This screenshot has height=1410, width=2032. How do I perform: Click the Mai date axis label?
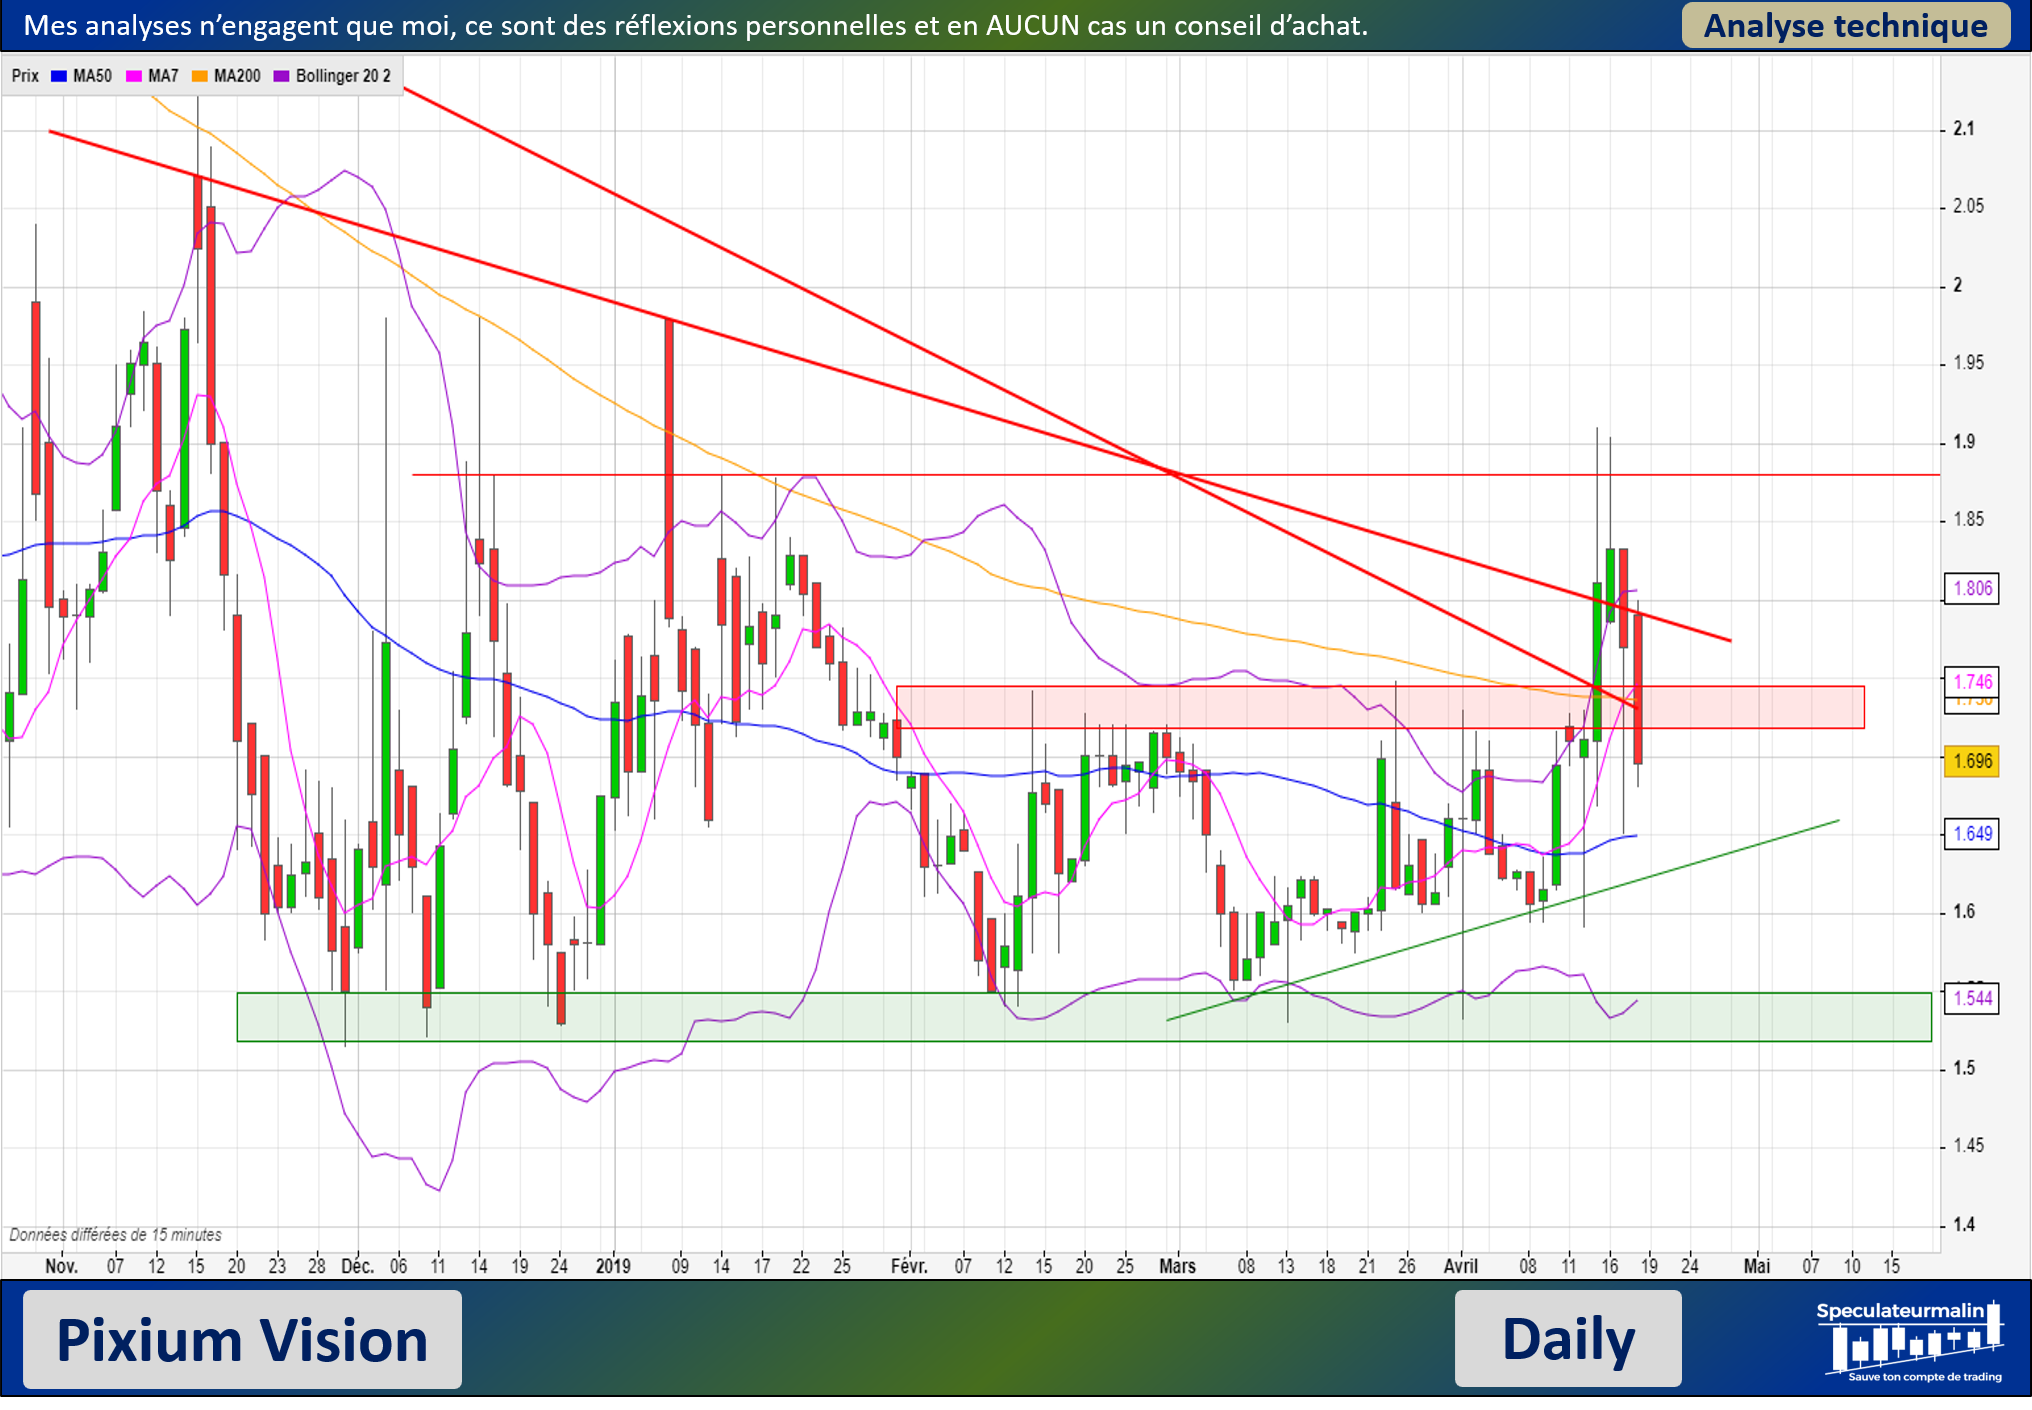click(x=1757, y=1266)
